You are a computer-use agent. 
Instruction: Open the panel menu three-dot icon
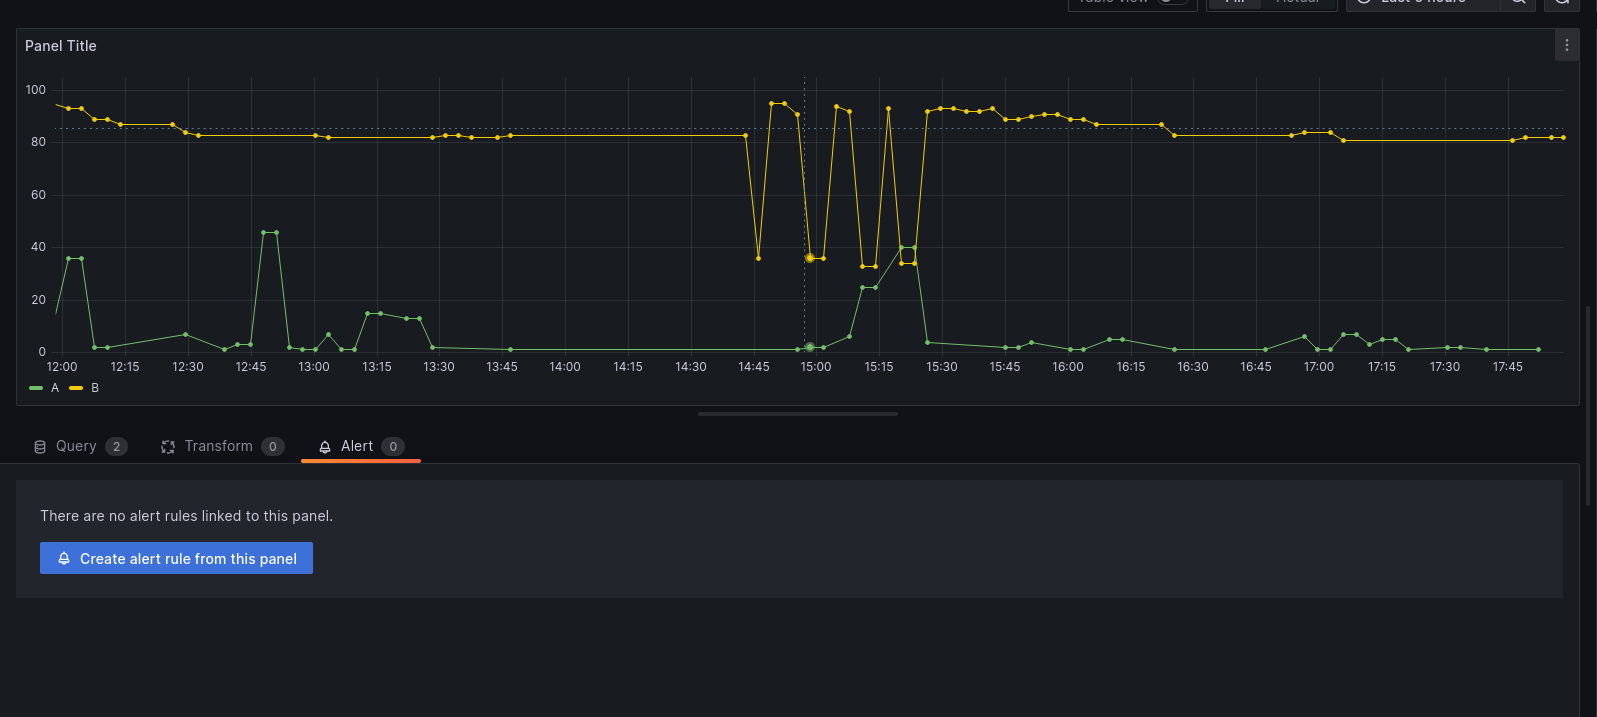[1566, 45]
